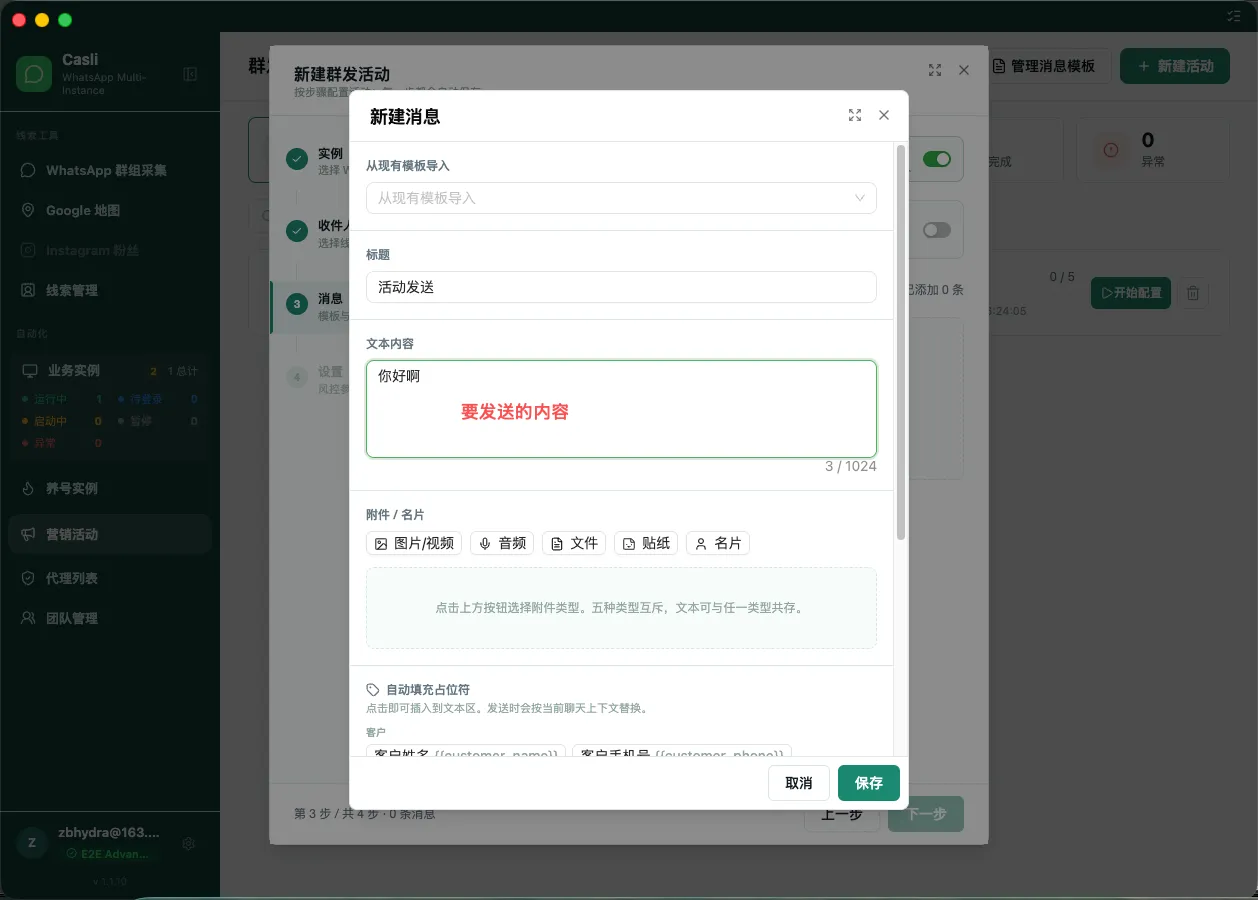Open account settings with the gear icon
The height and width of the screenshot is (900, 1258).
click(x=189, y=843)
